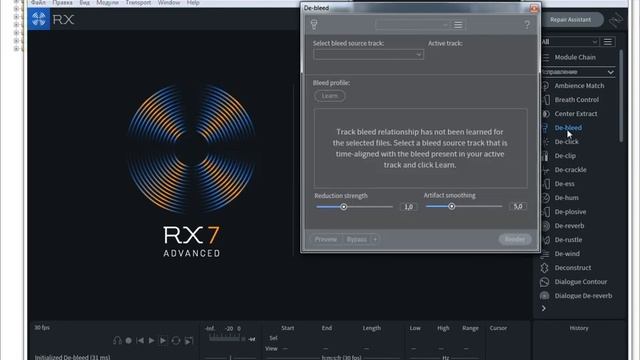Open the Dialogue Contour module
Viewport: 640px width, 360px height.
[x=580, y=282]
